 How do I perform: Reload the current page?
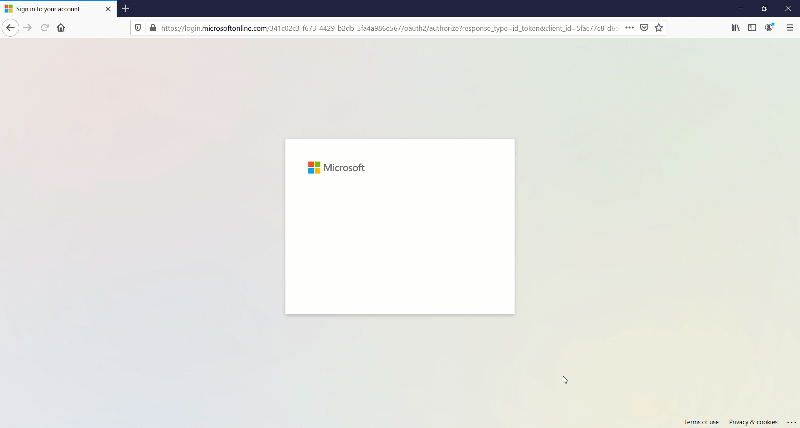tap(44, 28)
